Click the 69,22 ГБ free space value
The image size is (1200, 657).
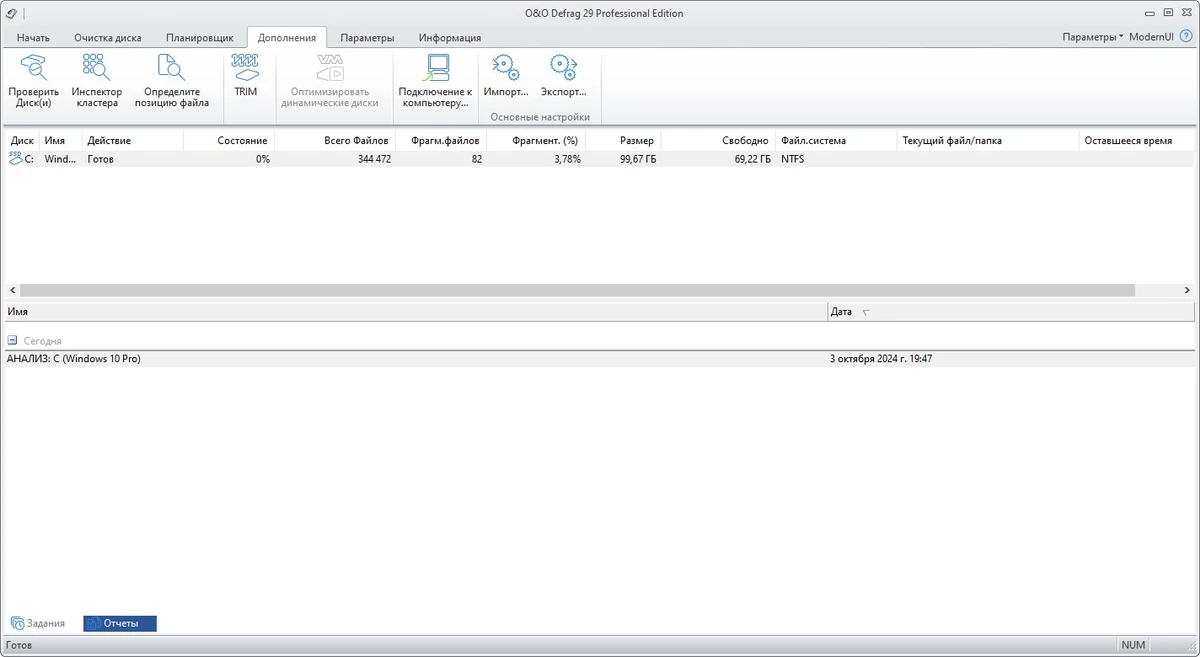coord(752,159)
